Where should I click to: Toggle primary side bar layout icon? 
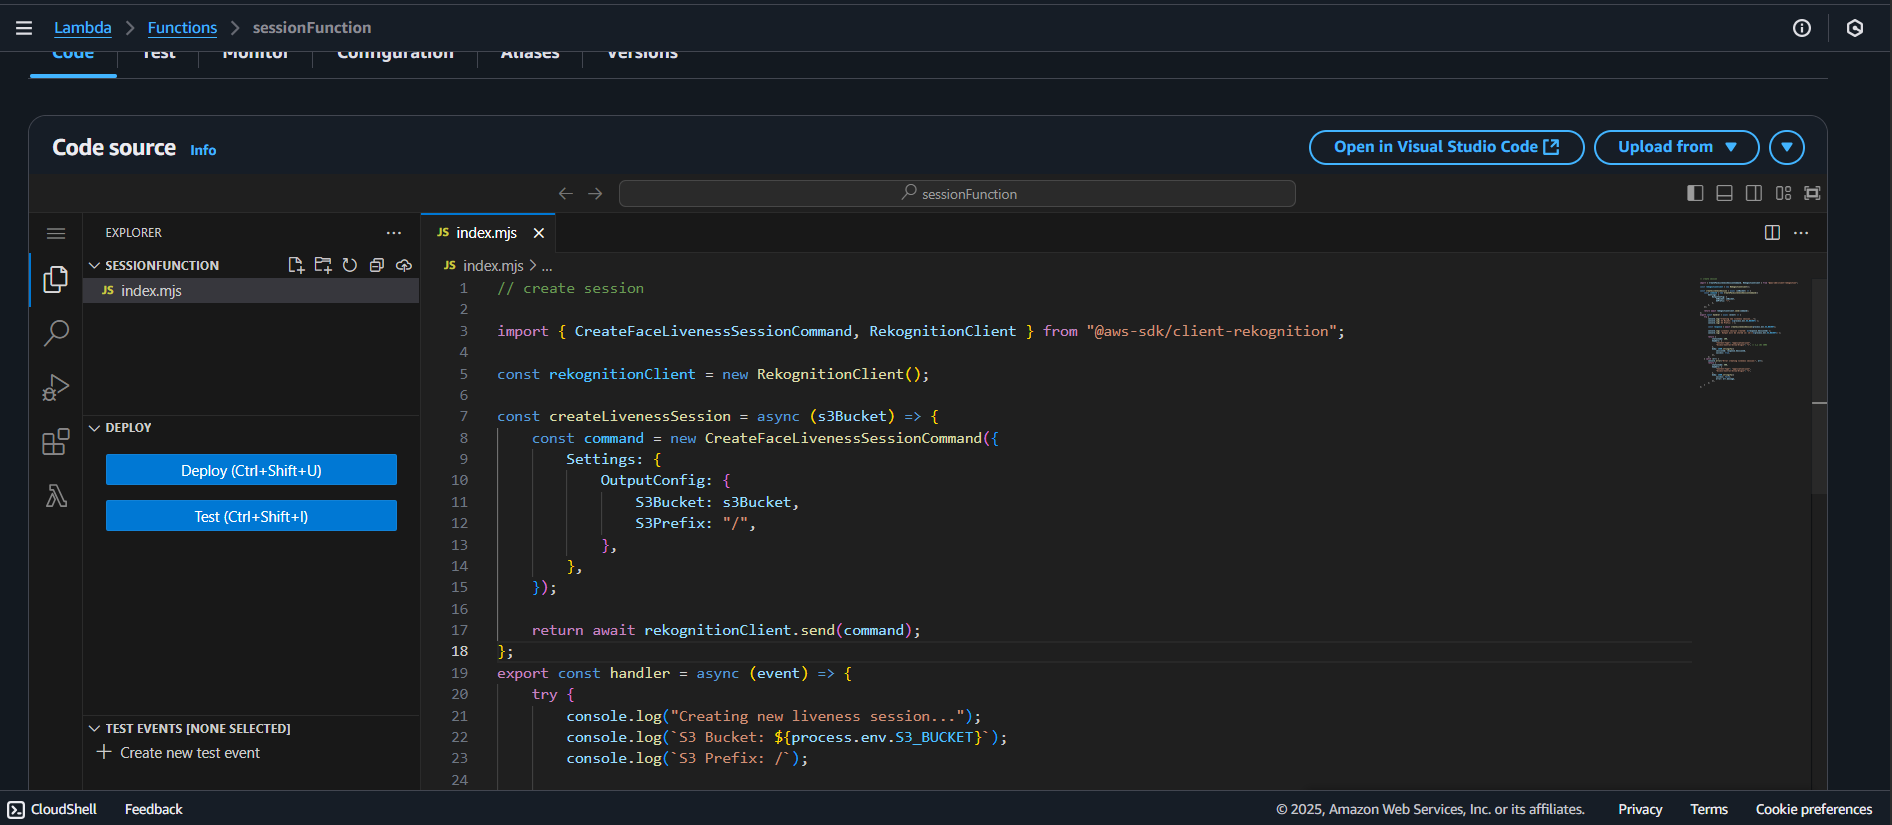(x=1695, y=193)
